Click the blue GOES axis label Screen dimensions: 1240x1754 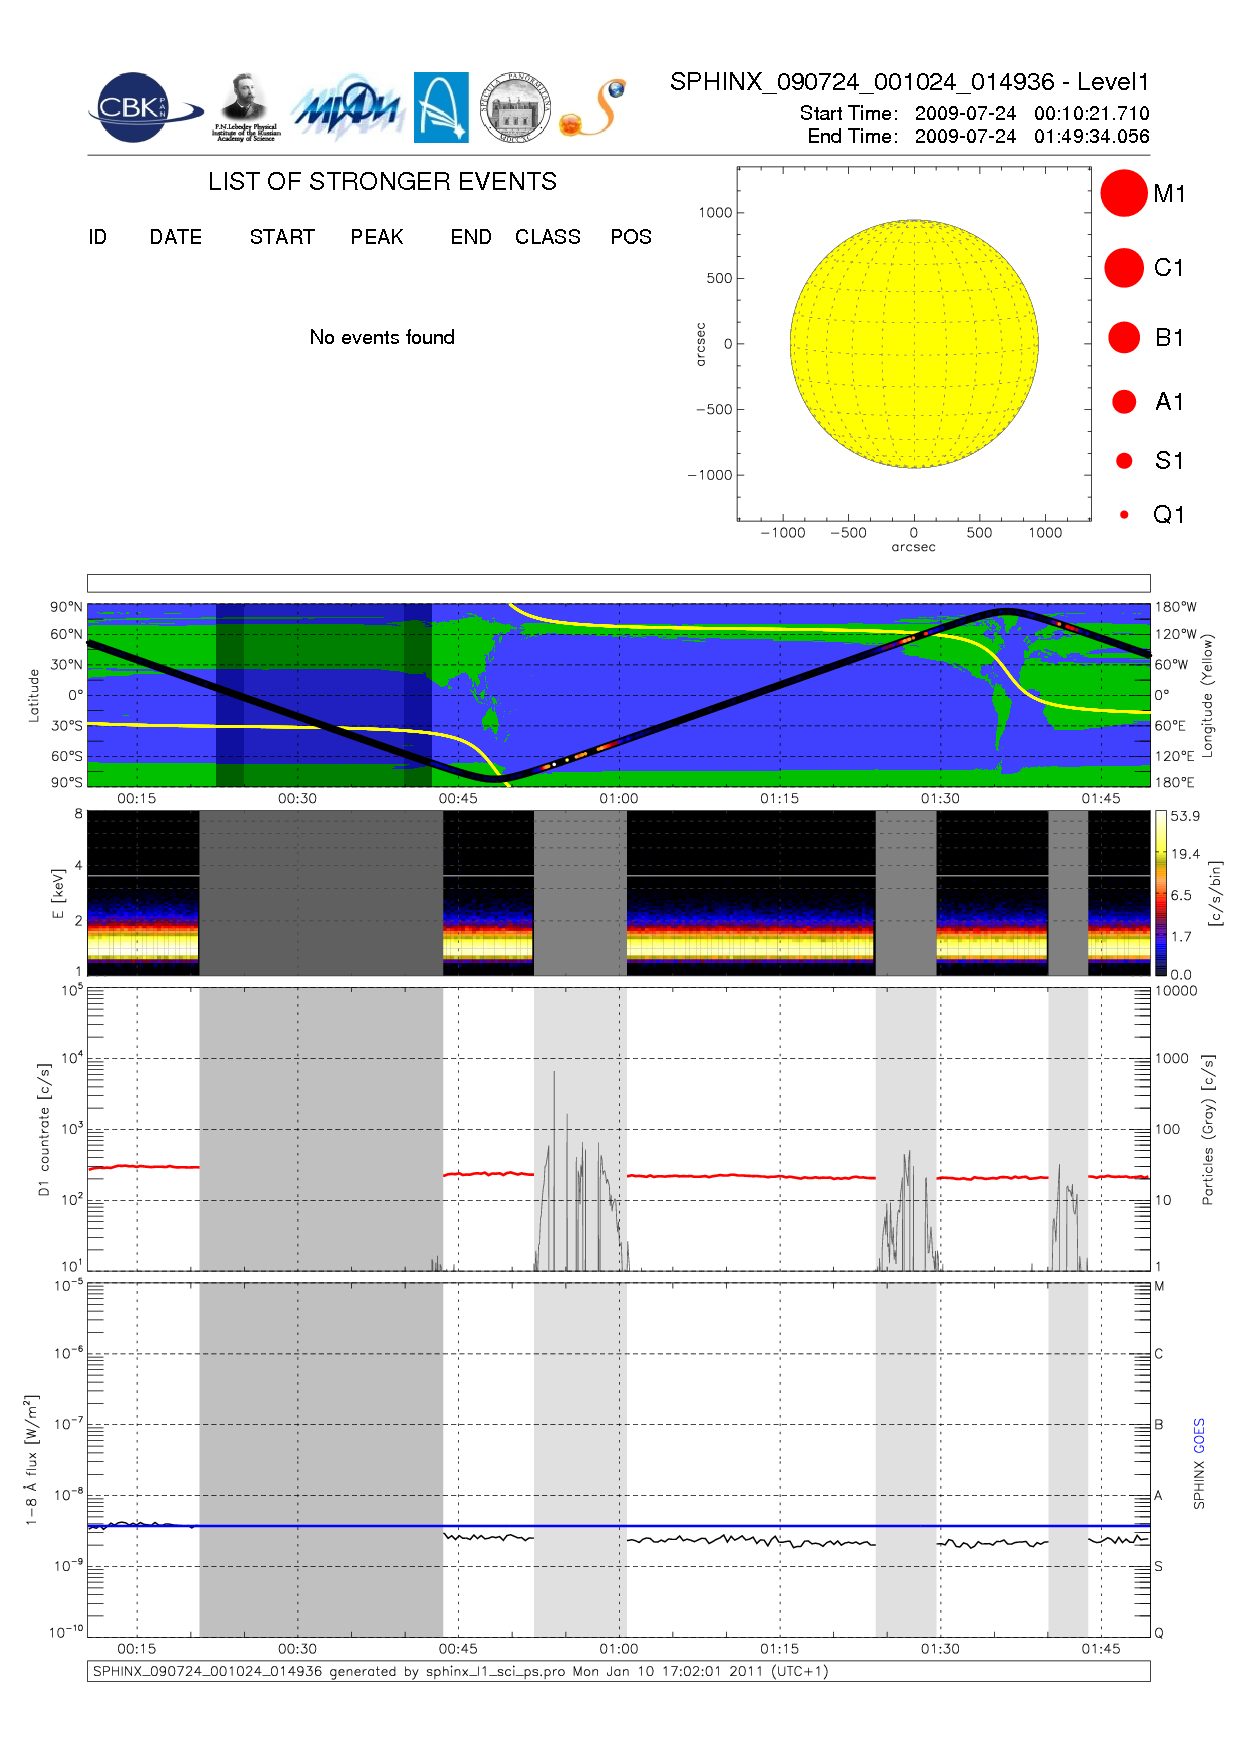click(x=1199, y=1435)
